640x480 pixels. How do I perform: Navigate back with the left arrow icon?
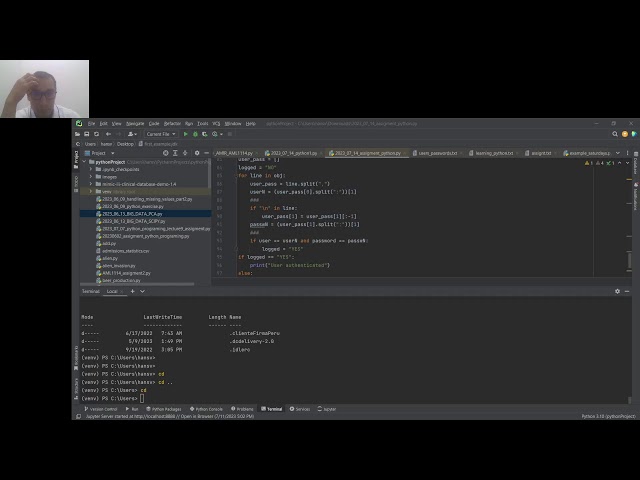108,134
